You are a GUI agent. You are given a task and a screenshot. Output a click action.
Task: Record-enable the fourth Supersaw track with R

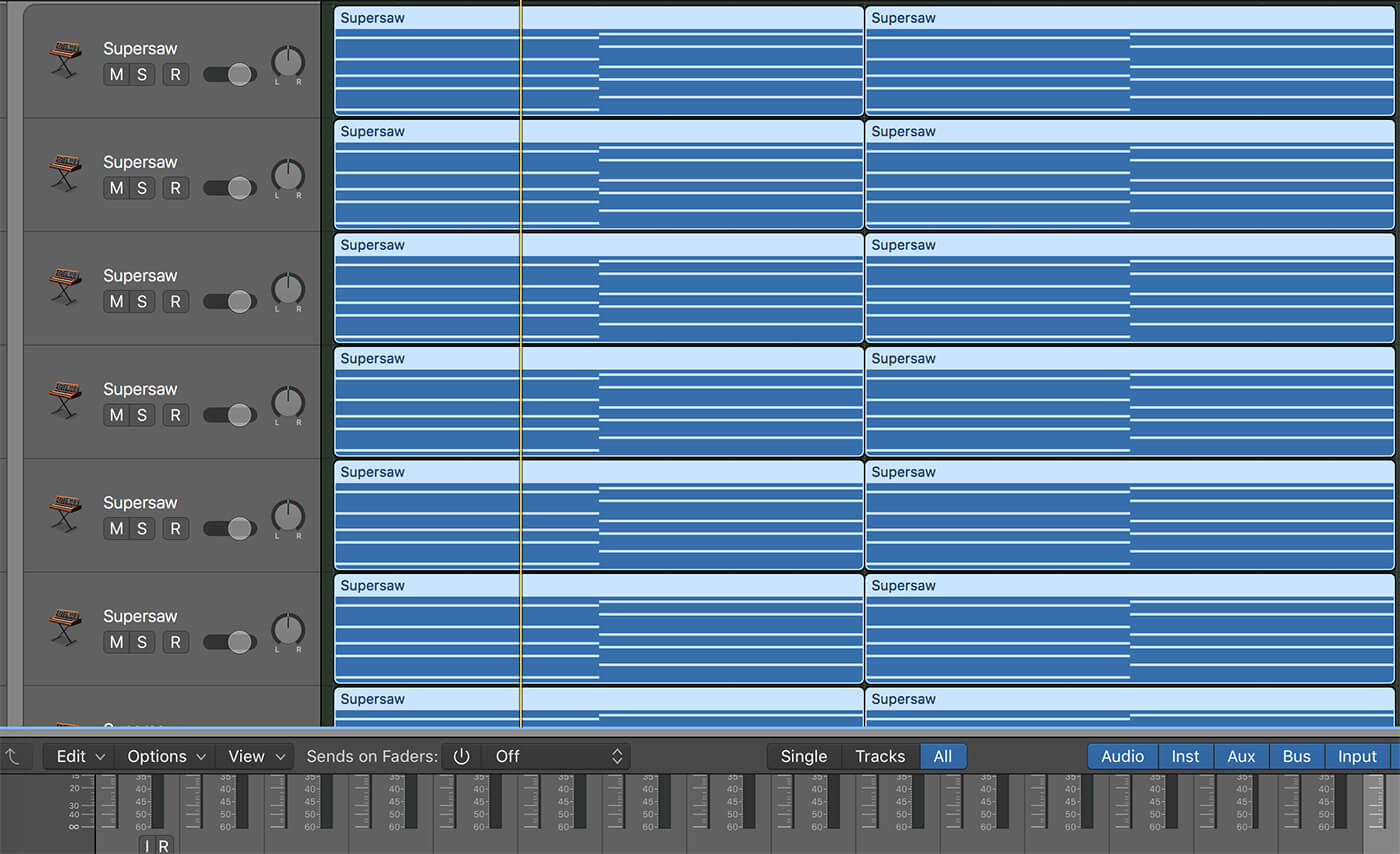tap(176, 415)
